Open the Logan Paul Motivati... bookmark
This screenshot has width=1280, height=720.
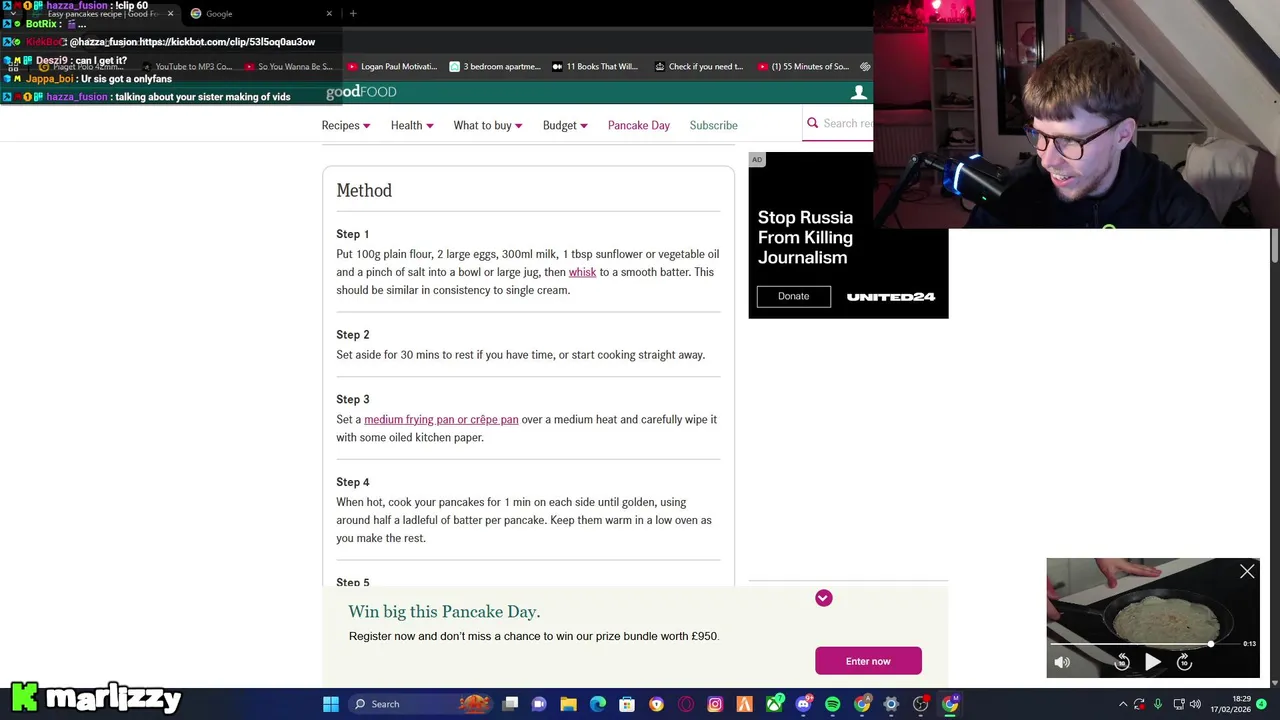392,67
